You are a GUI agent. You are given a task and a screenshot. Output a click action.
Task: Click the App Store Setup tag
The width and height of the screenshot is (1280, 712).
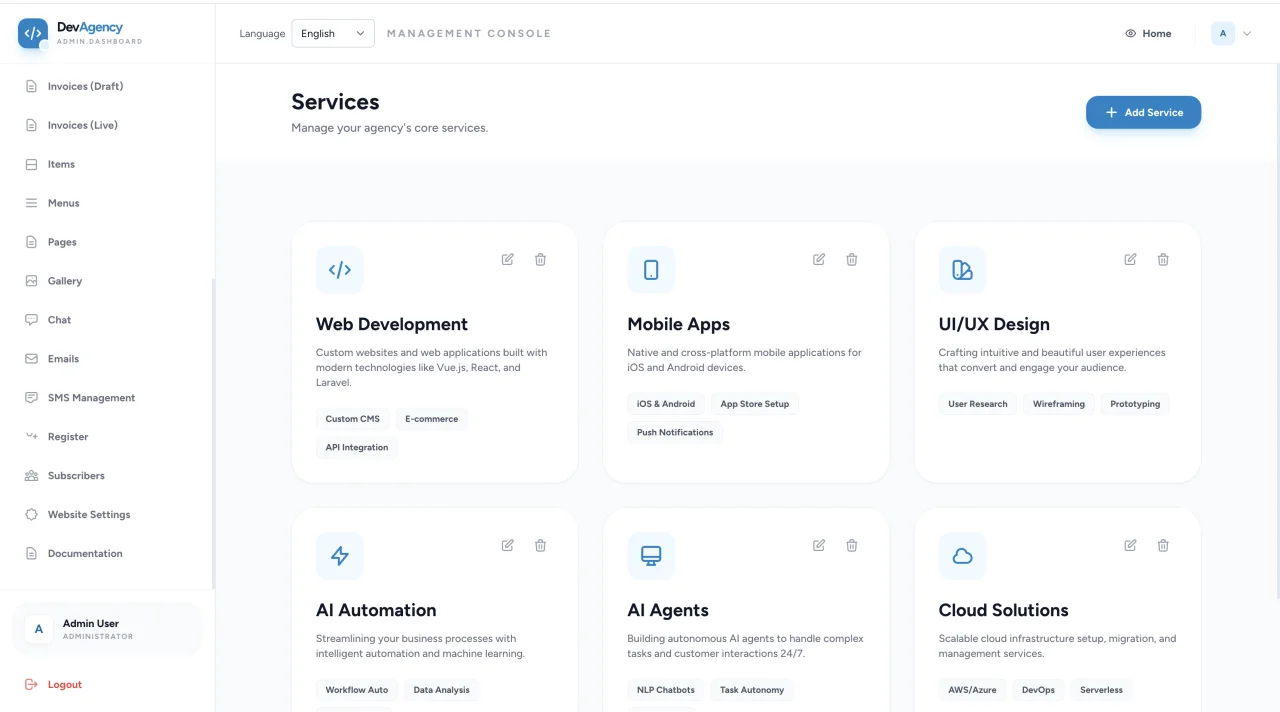pyautogui.click(x=755, y=404)
